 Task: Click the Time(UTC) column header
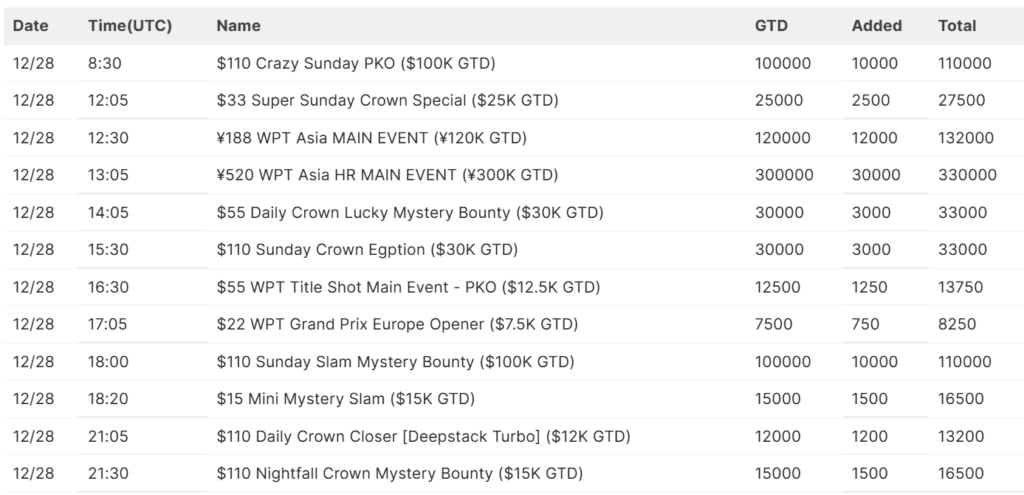(130, 26)
